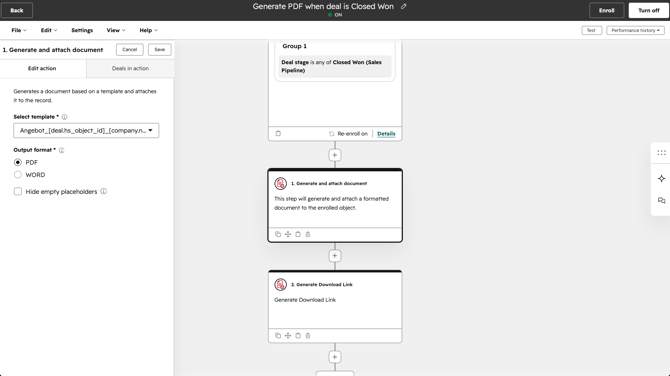Open the Select template dropdown
Image resolution: width=670 pixels, height=376 pixels.
(x=86, y=130)
